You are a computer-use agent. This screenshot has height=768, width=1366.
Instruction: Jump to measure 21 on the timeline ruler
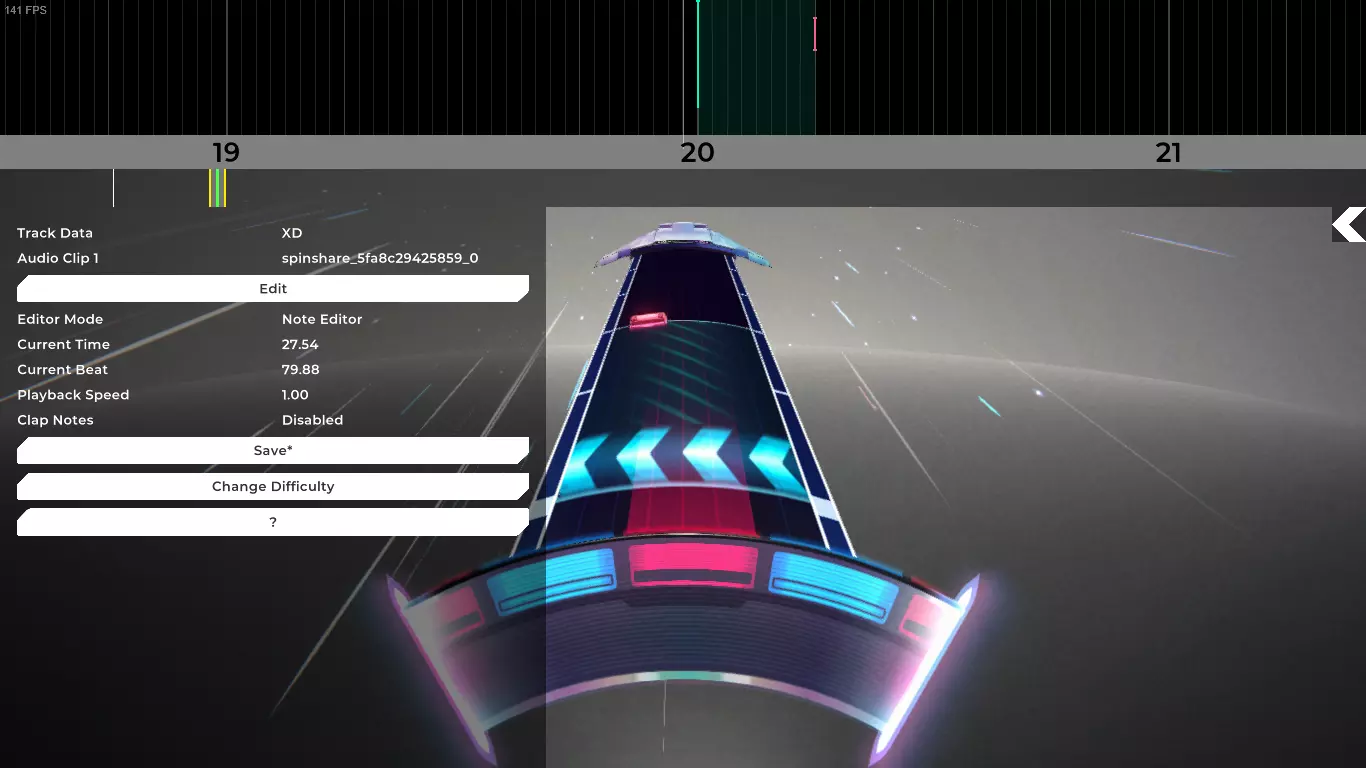point(1168,152)
